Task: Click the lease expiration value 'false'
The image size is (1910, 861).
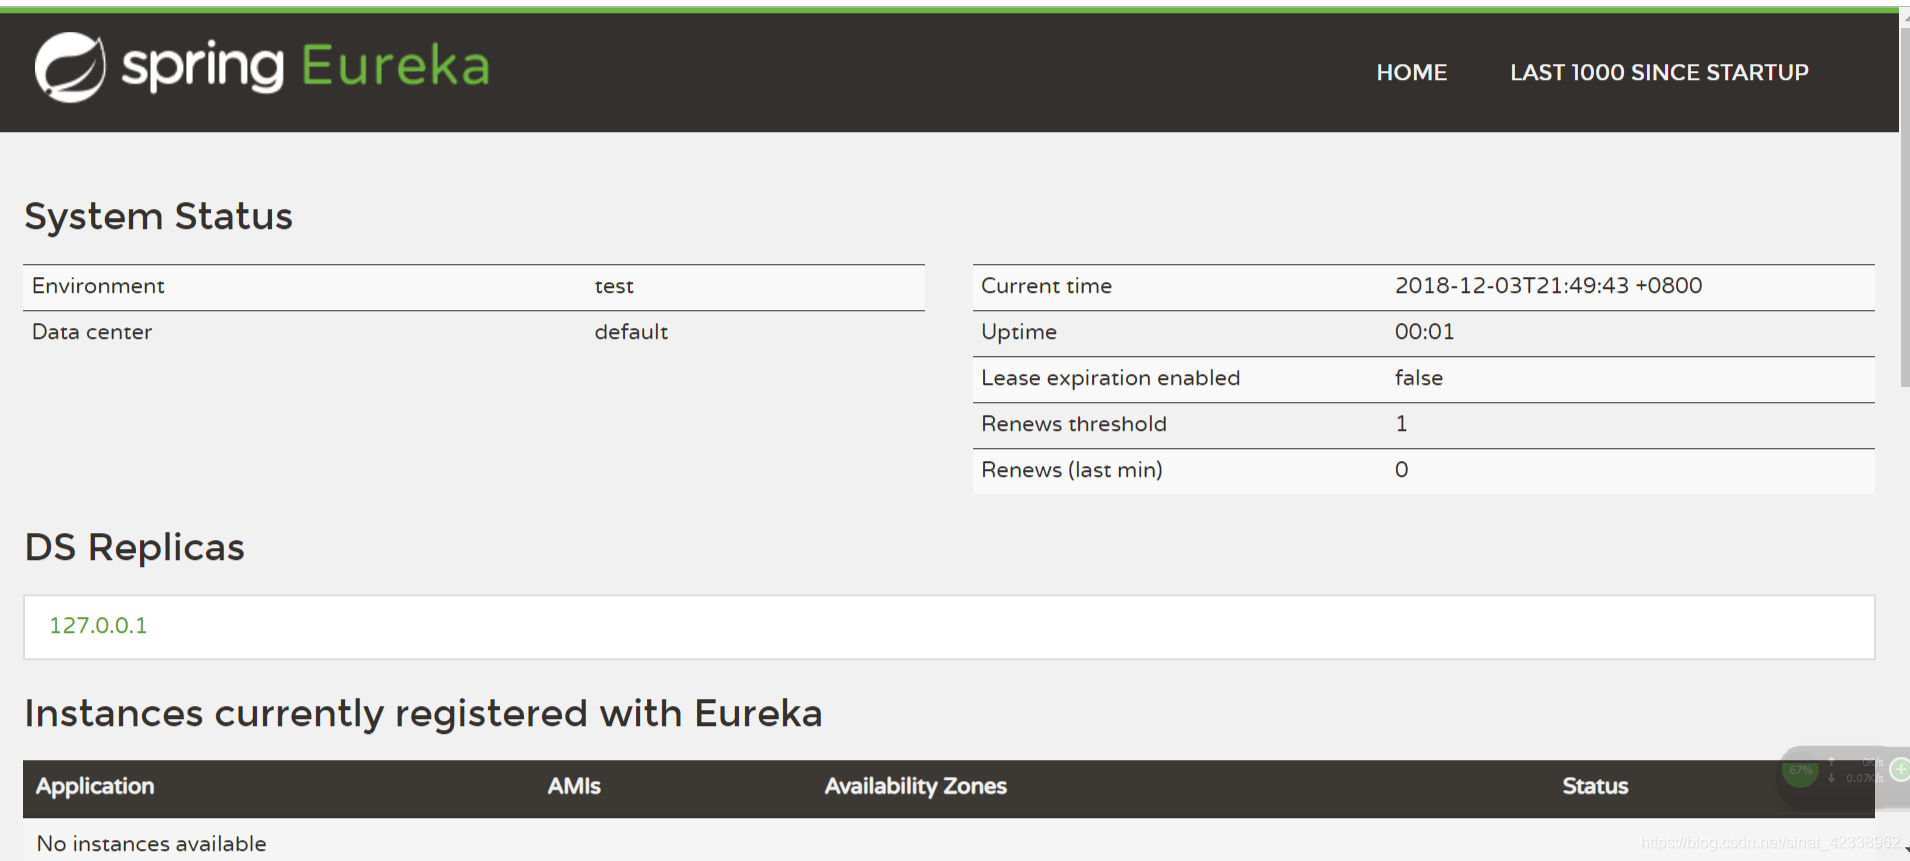Action: click(x=1418, y=378)
